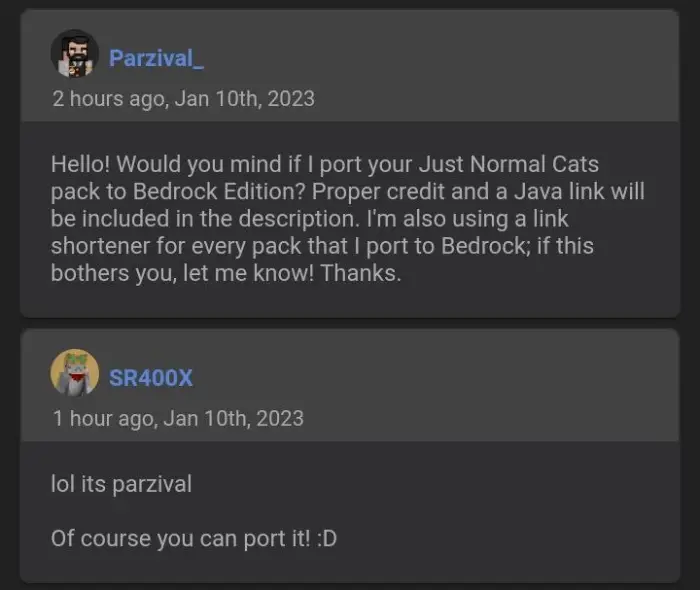
Task: Click Parzival_'s bearded avatar icon
Action: coord(74,55)
